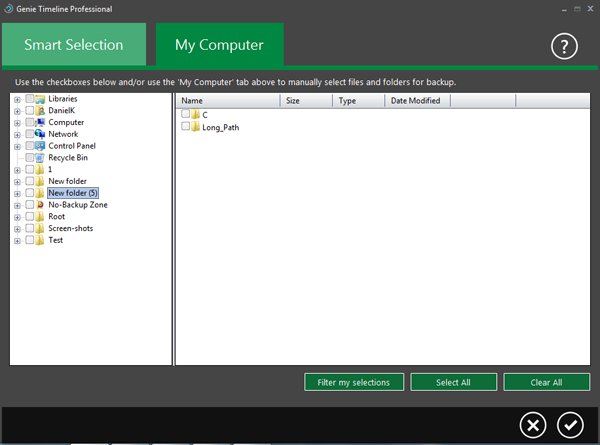Check the No-Backup Zone checkbox
Viewport: 600px width, 445px height.
pos(29,205)
